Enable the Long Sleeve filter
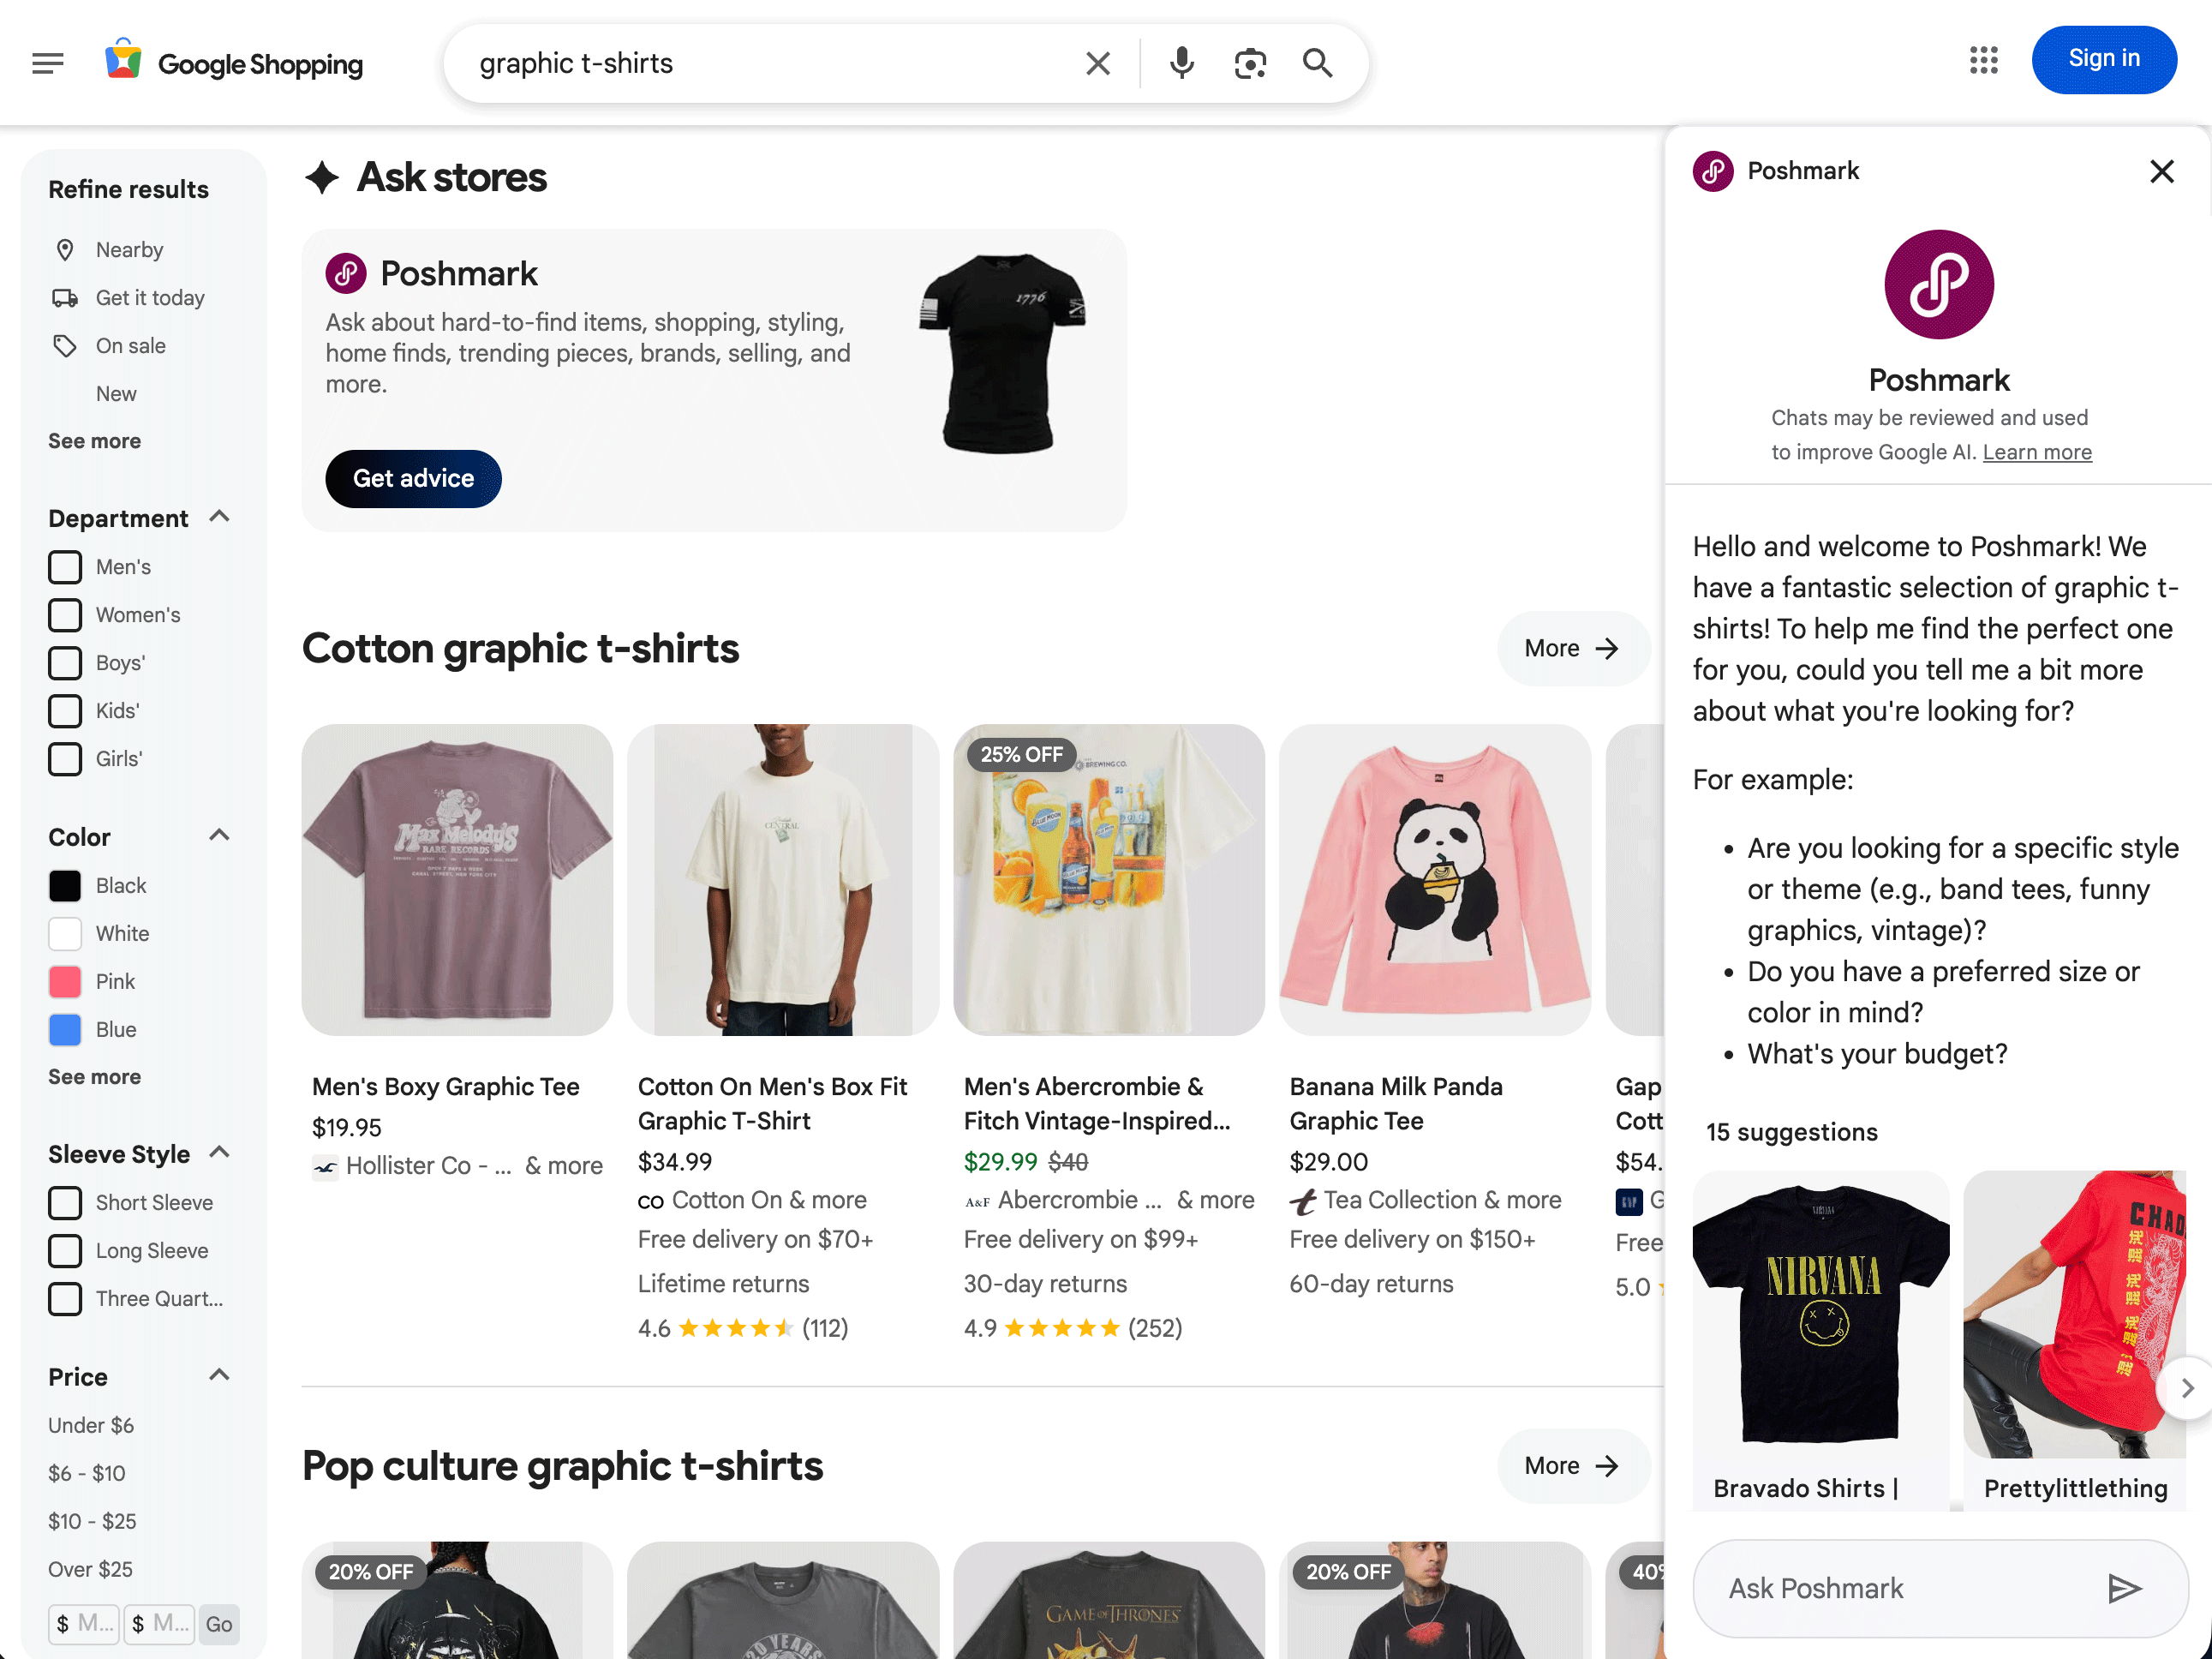The image size is (2212, 1659). click(x=65, y=1250)
